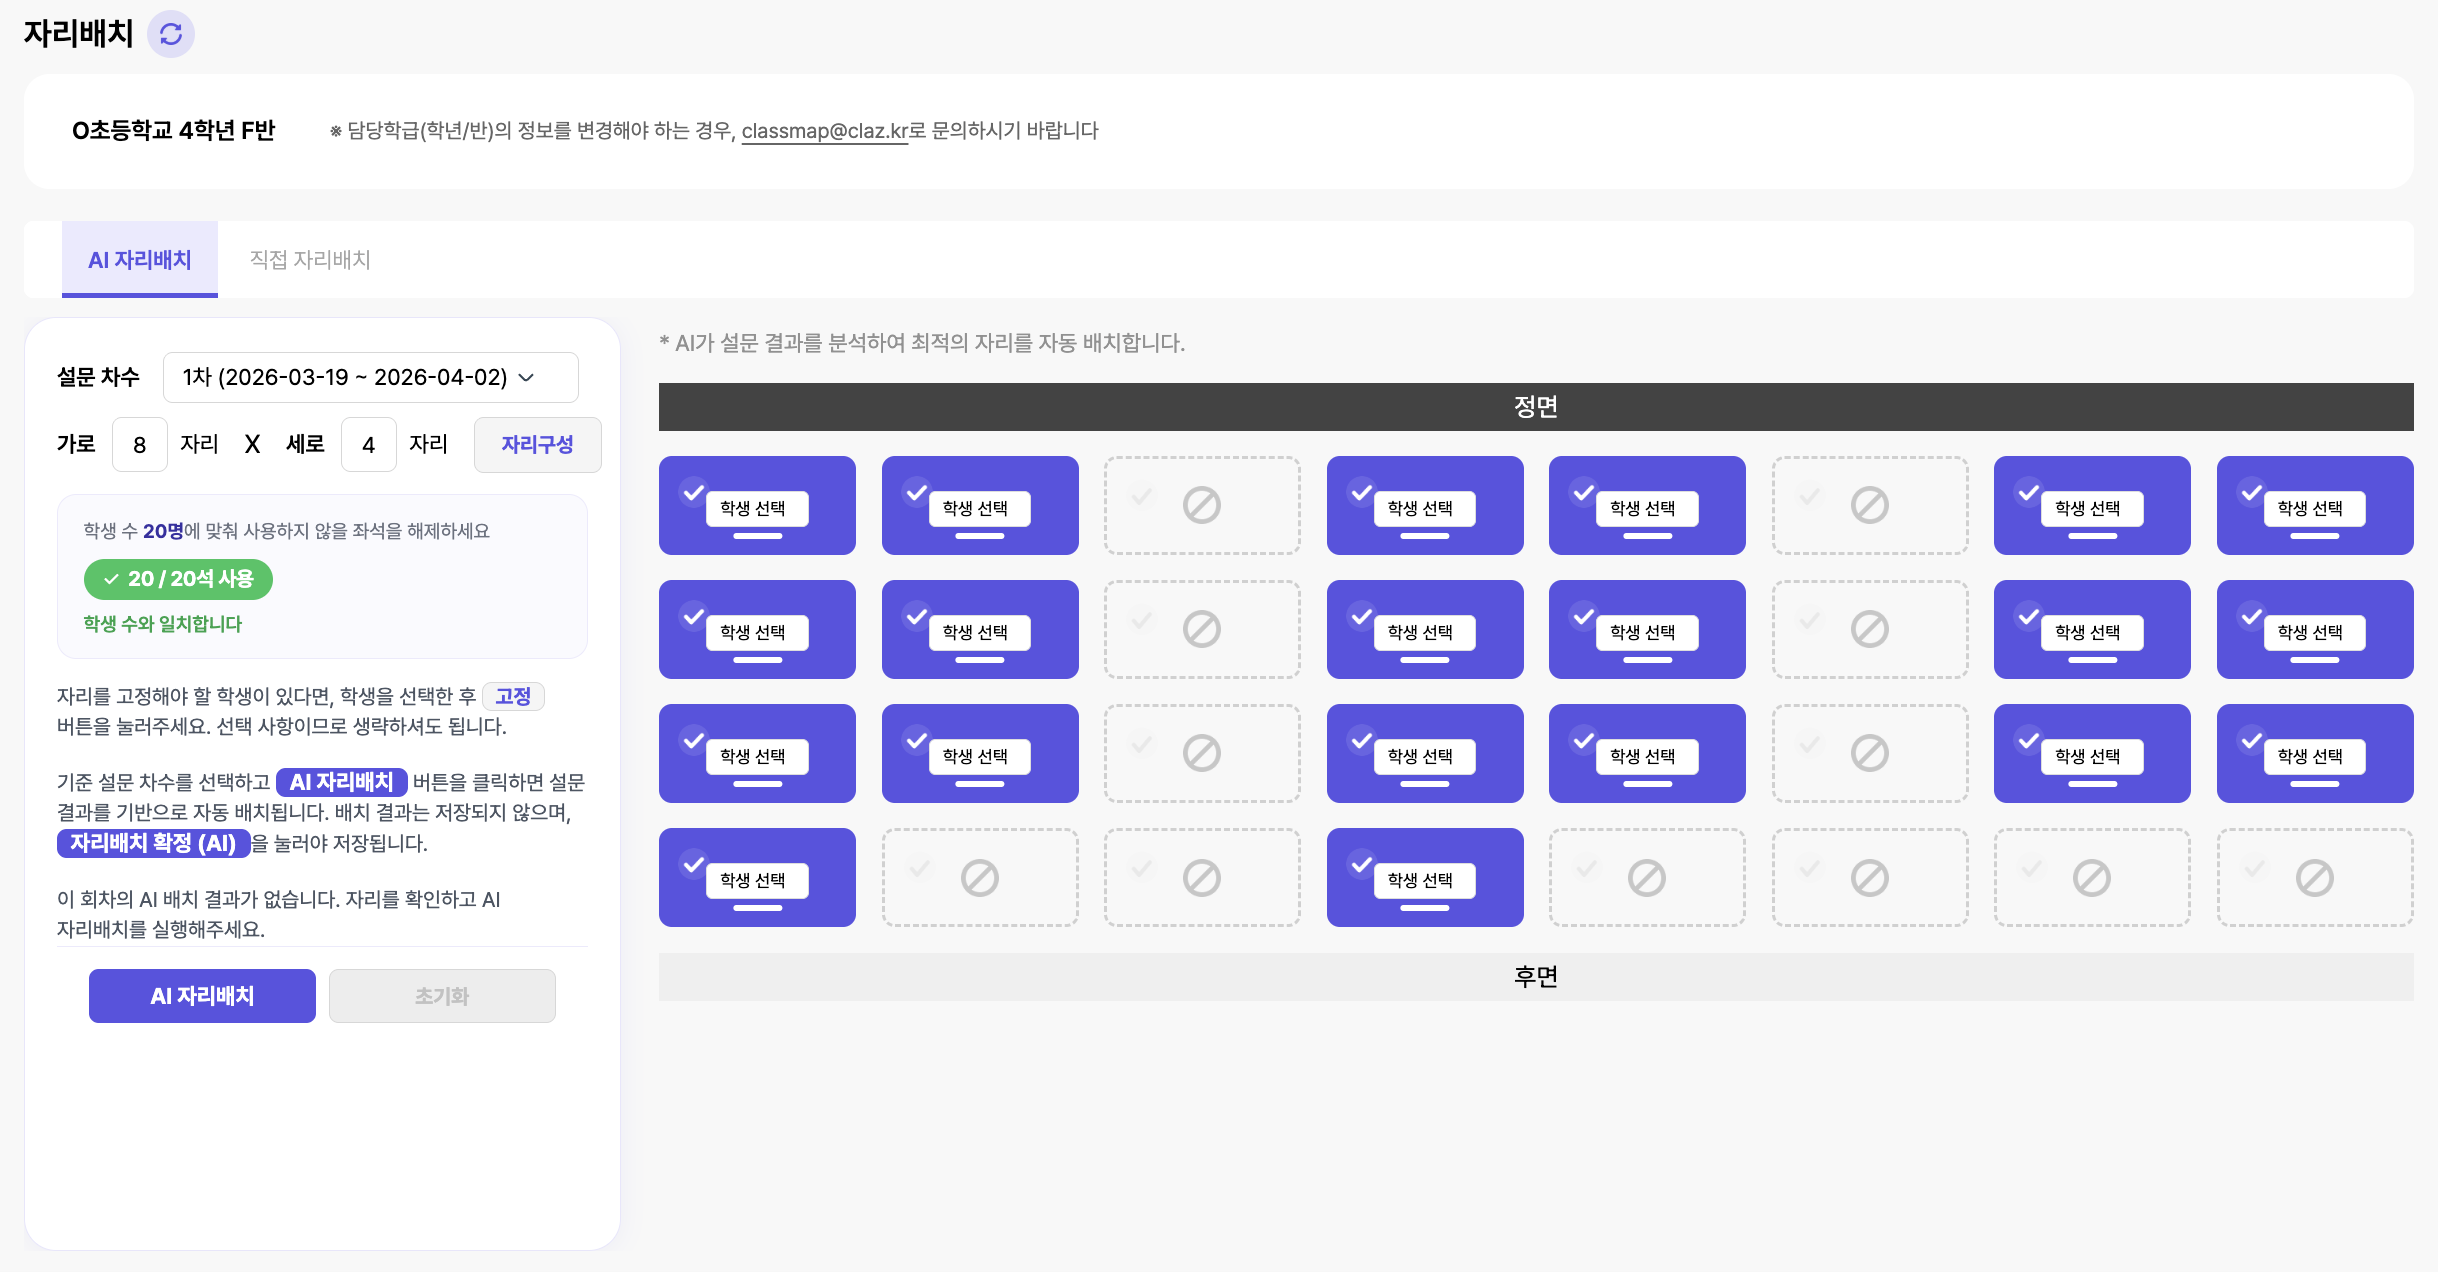The width and height of the screenshot is (2438, 1272).
Task: Uncheck the seat in row 3, column 1
Action: tap(693, 740)
